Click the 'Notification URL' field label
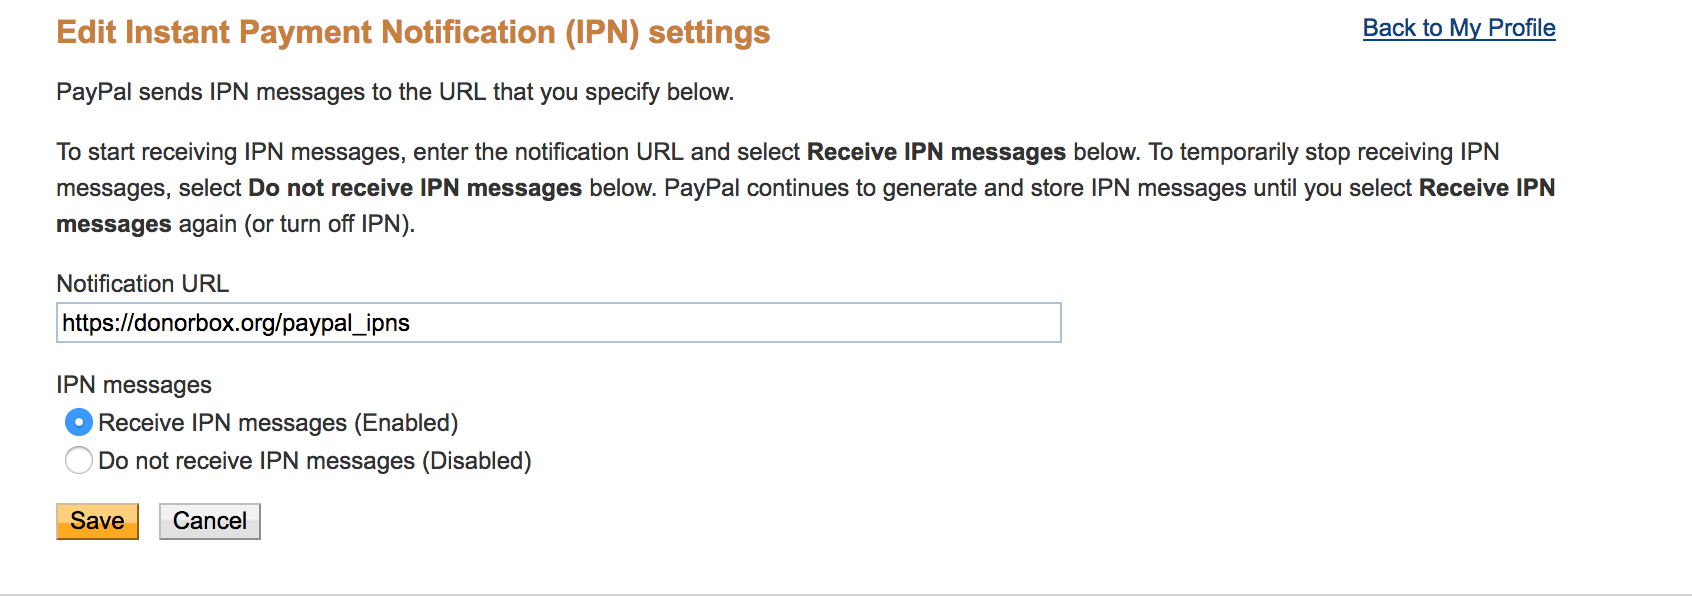1692x596 pixels. (142, 284)
